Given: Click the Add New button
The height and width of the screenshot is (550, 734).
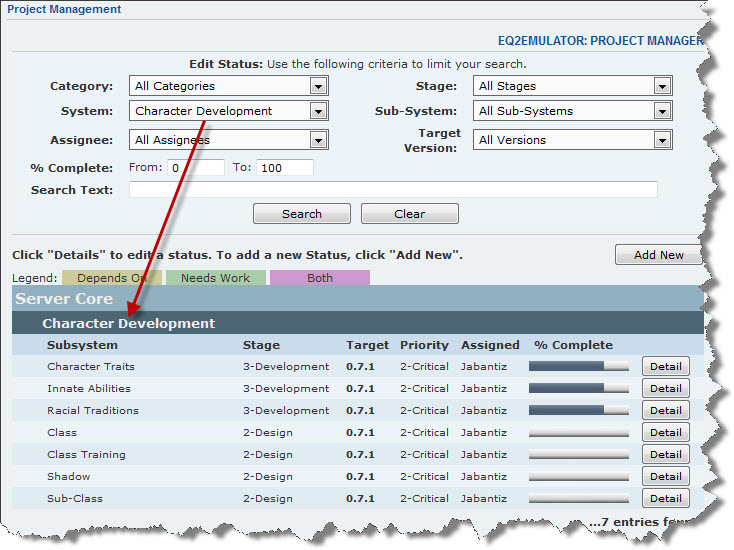Looking at the screenshot, I should click(658, 255).
